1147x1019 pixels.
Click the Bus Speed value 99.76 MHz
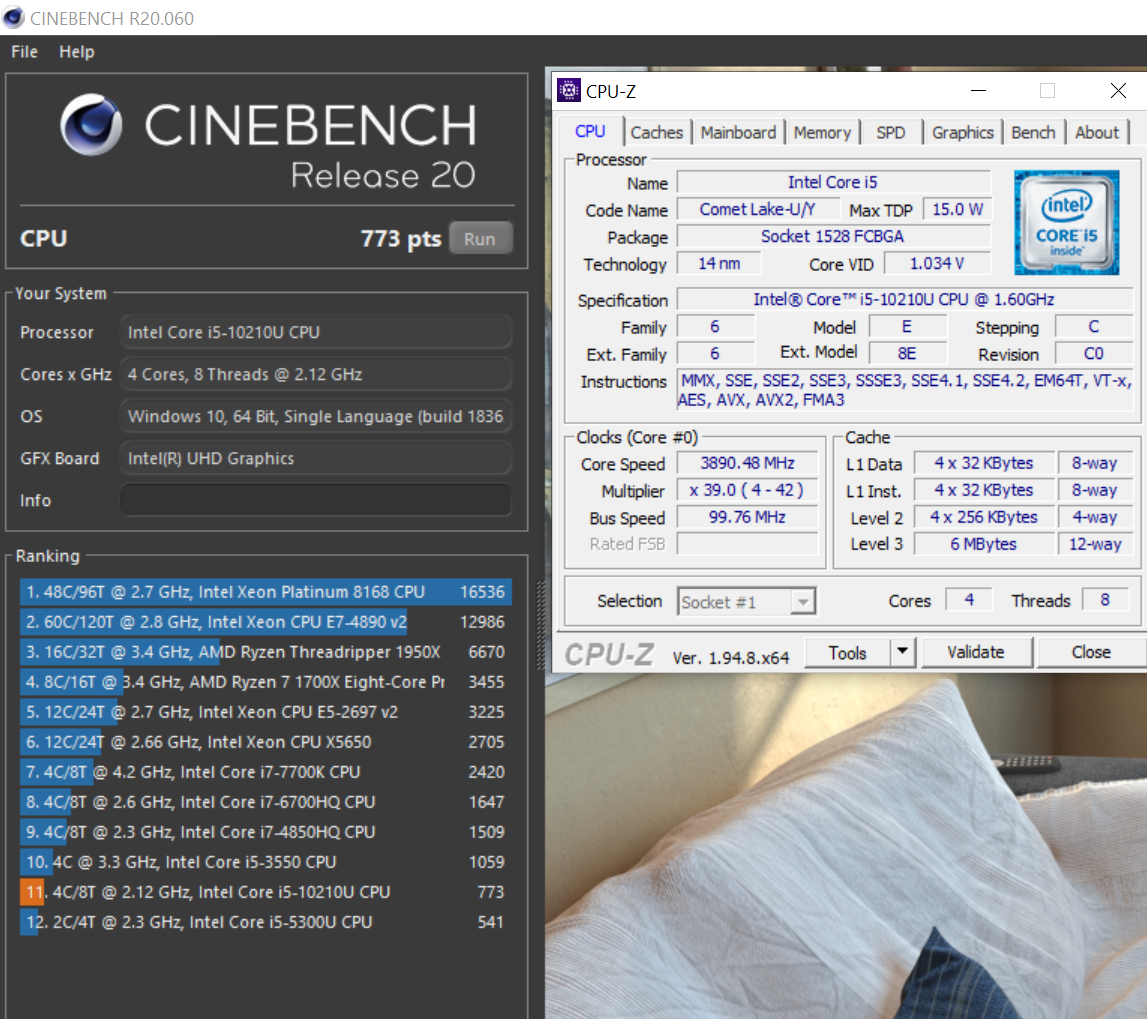tap(747, 517)
